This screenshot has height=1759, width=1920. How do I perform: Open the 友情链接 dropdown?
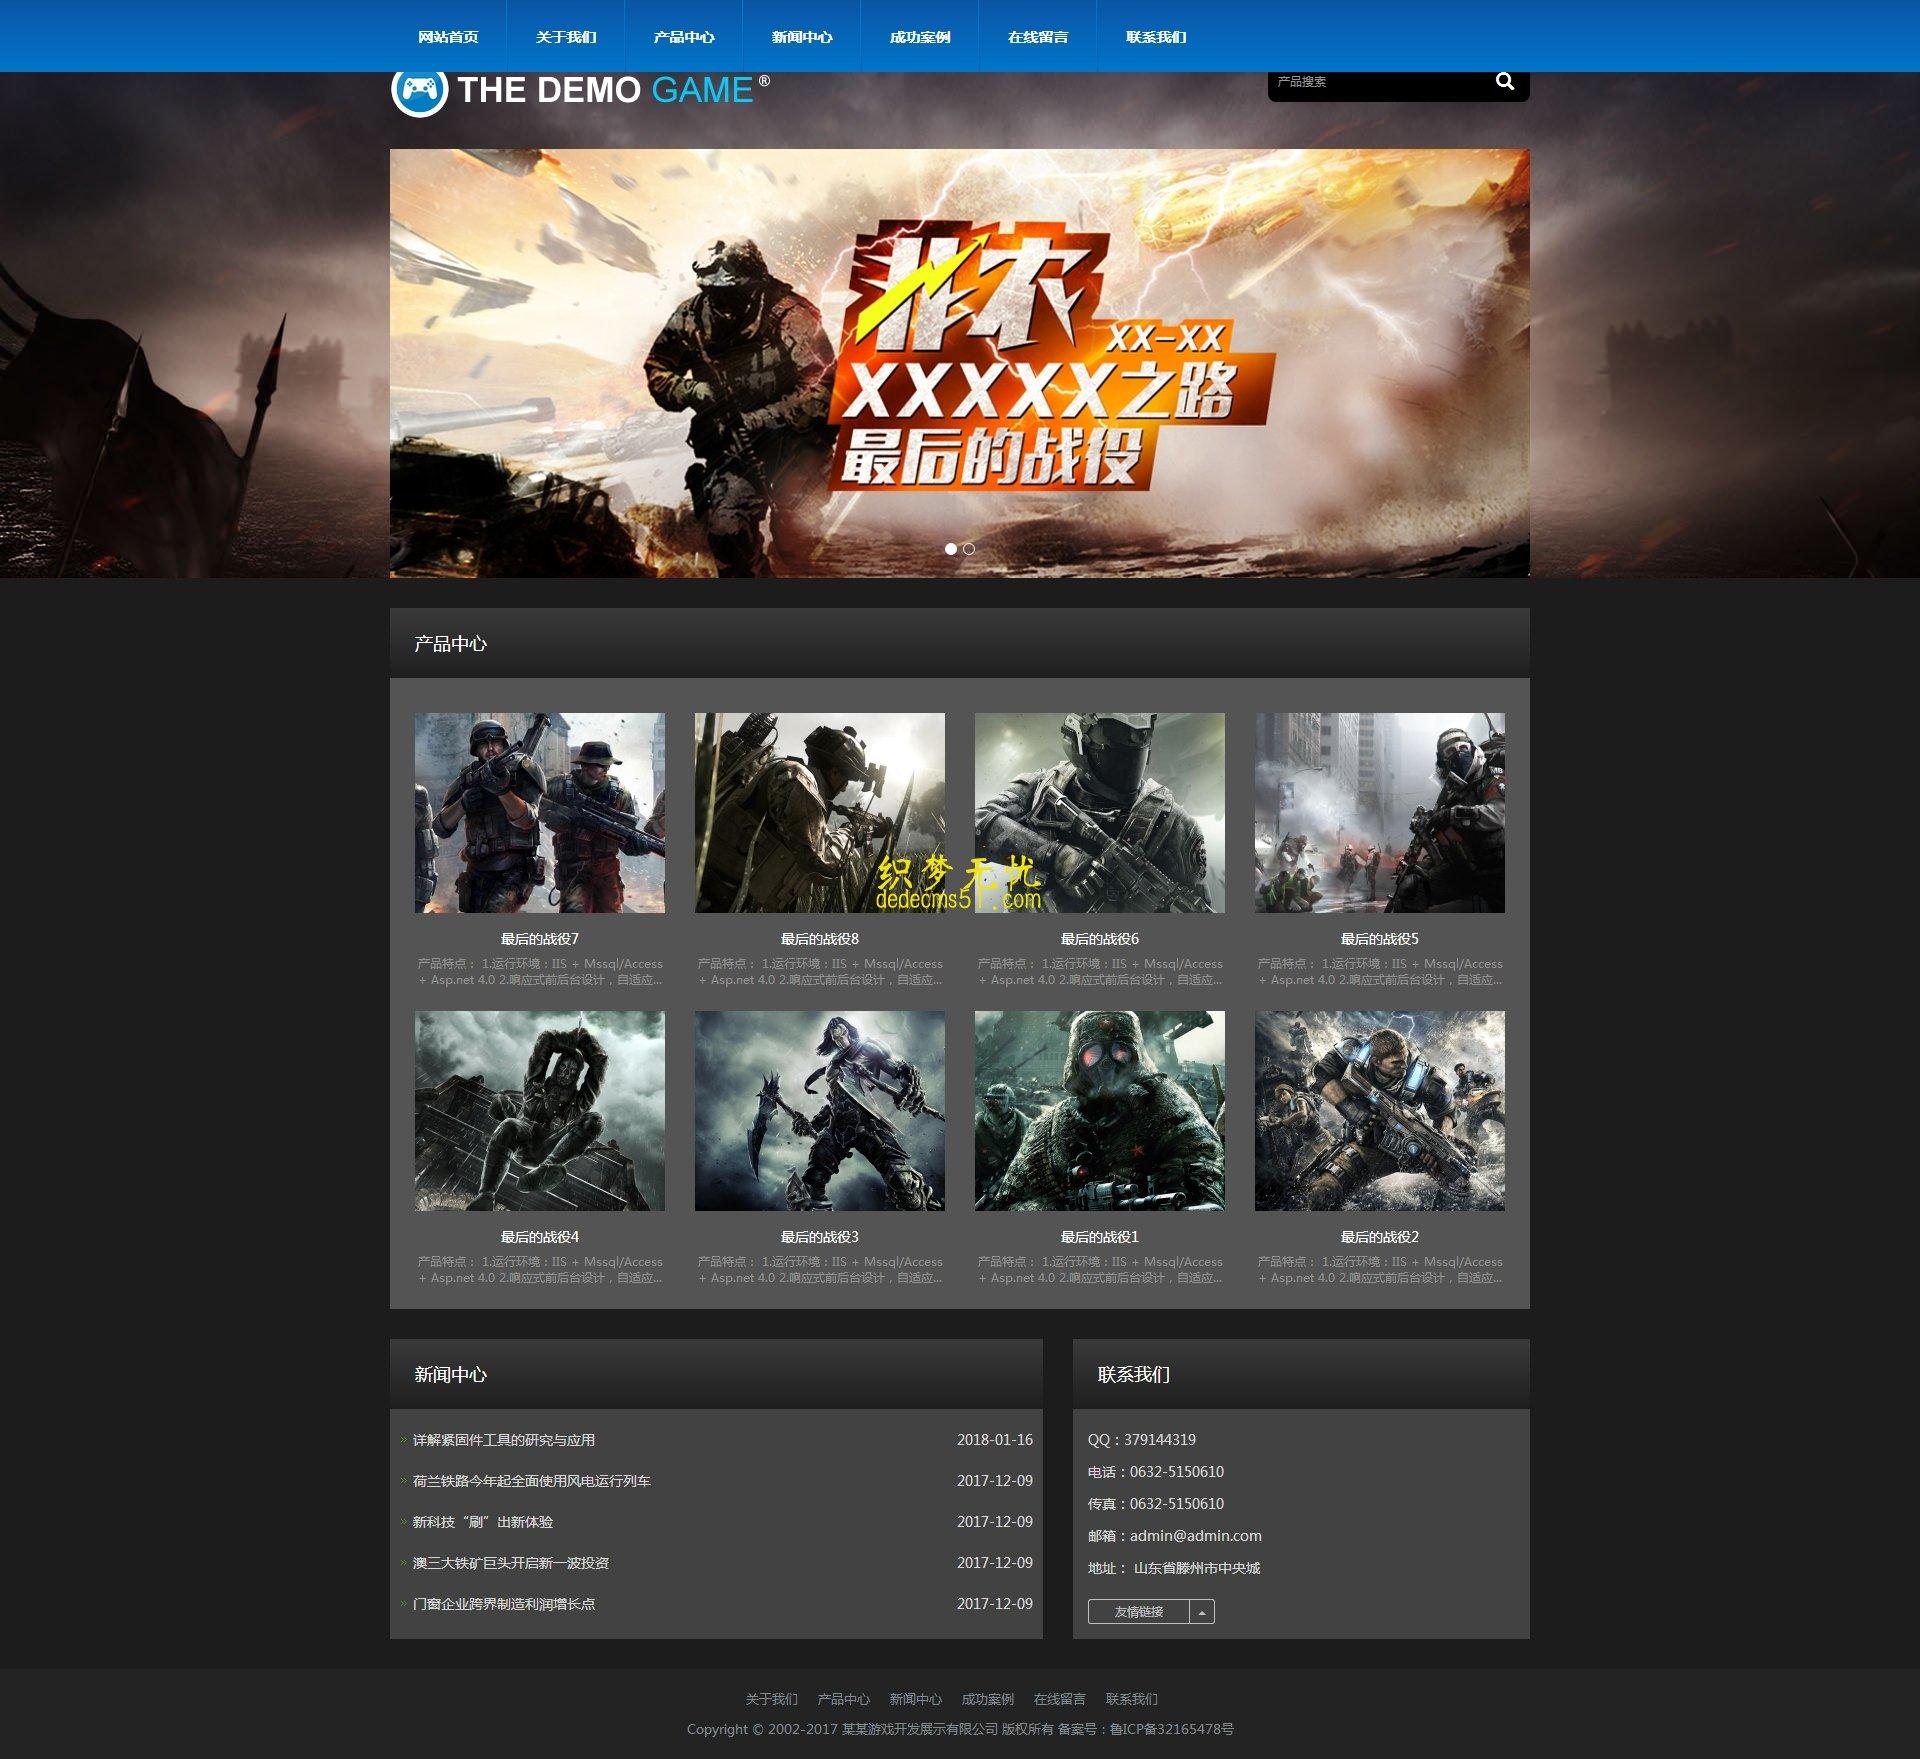pos(1139,1612)
